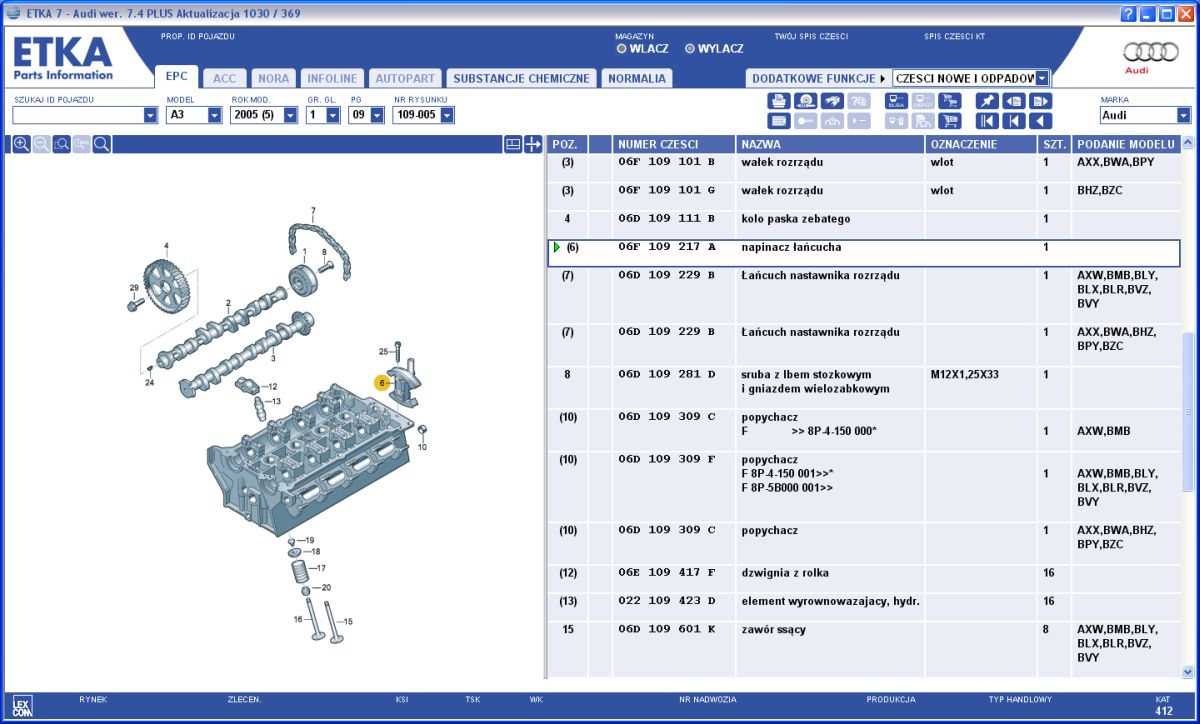The image size is (1200, 724).
Task: Click the table list view icon under the printer
Action: [x=779, y=121]
